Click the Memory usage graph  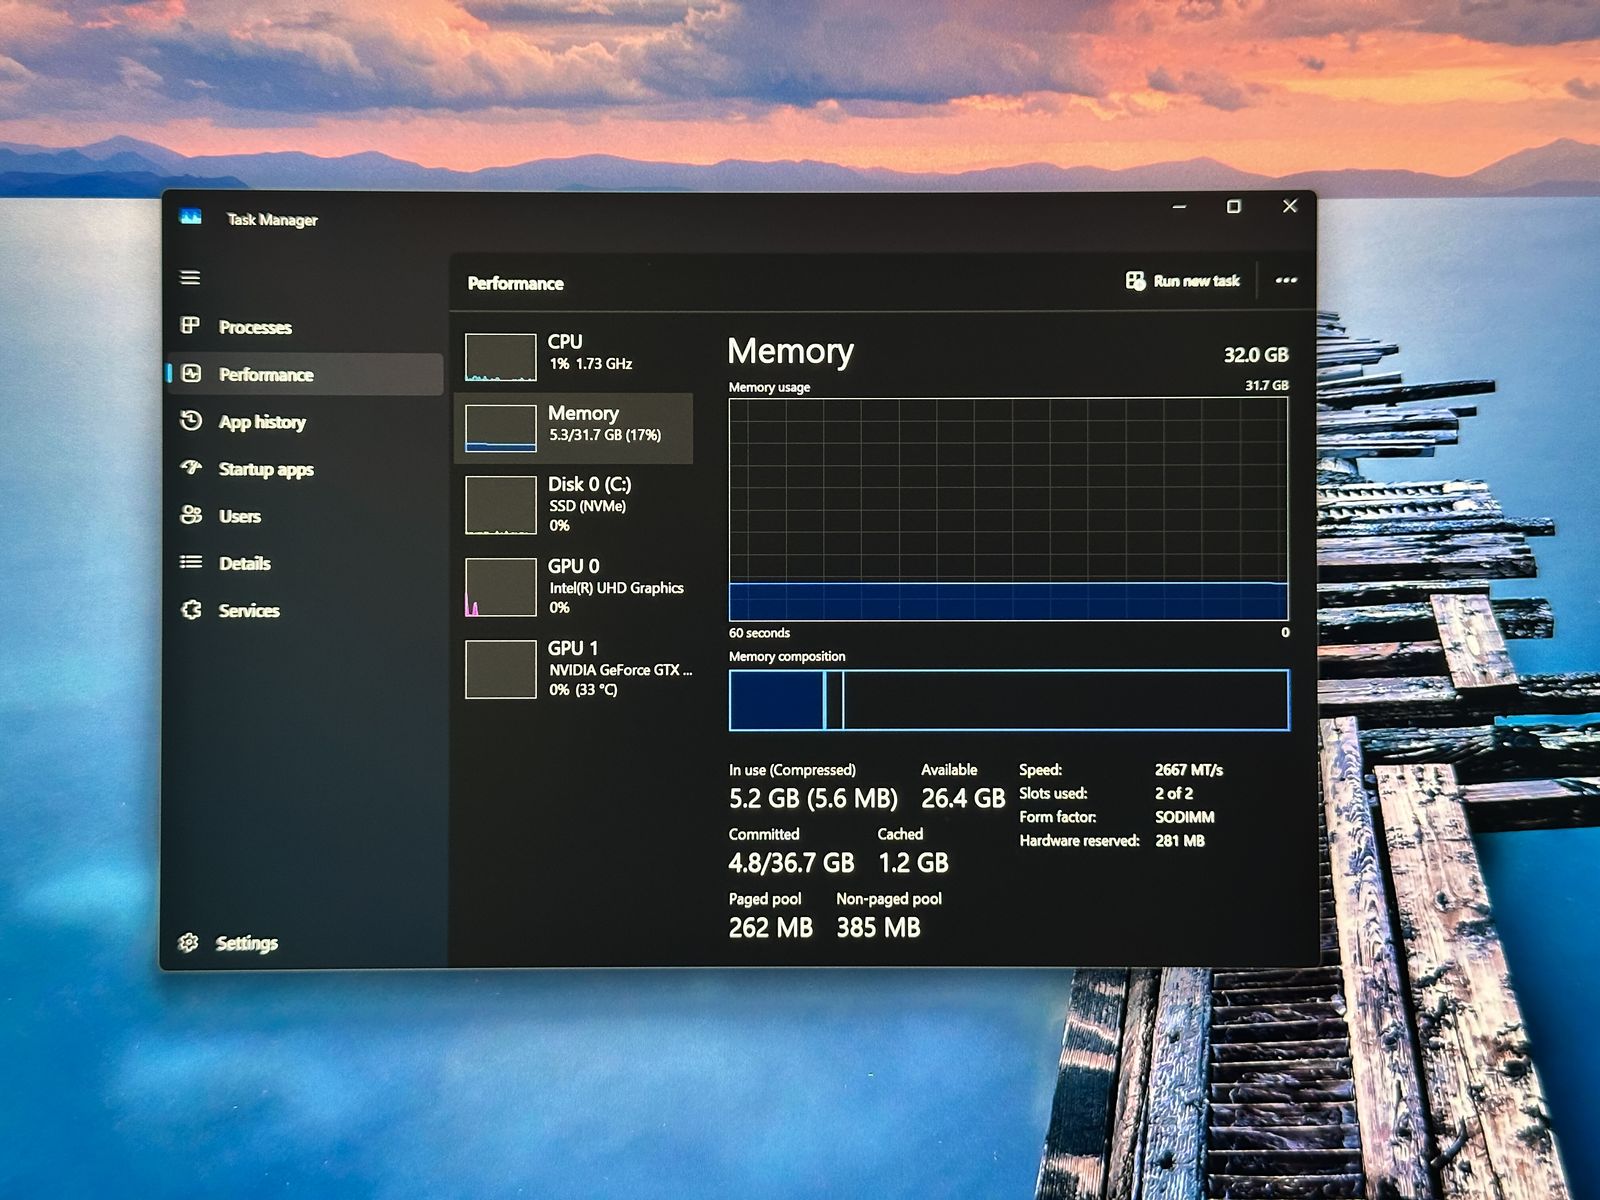1008,508
